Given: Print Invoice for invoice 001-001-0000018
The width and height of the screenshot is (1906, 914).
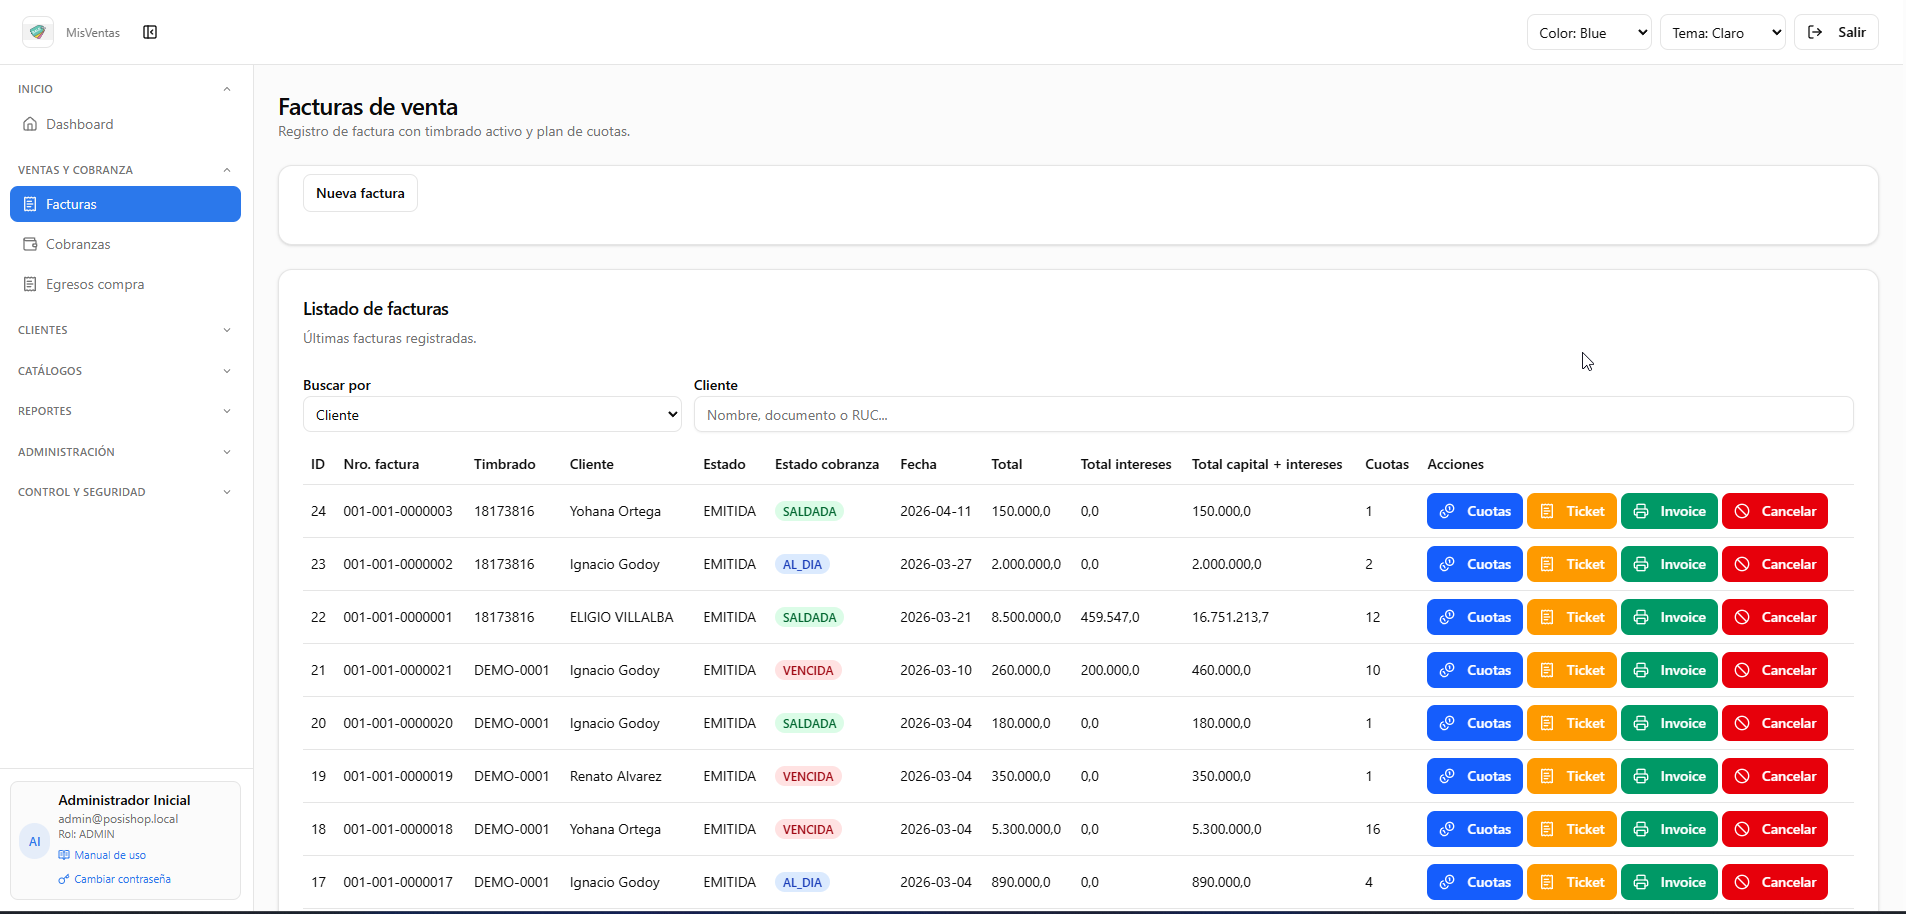Looking at the screenshot, I should [x=1669, y=829].
